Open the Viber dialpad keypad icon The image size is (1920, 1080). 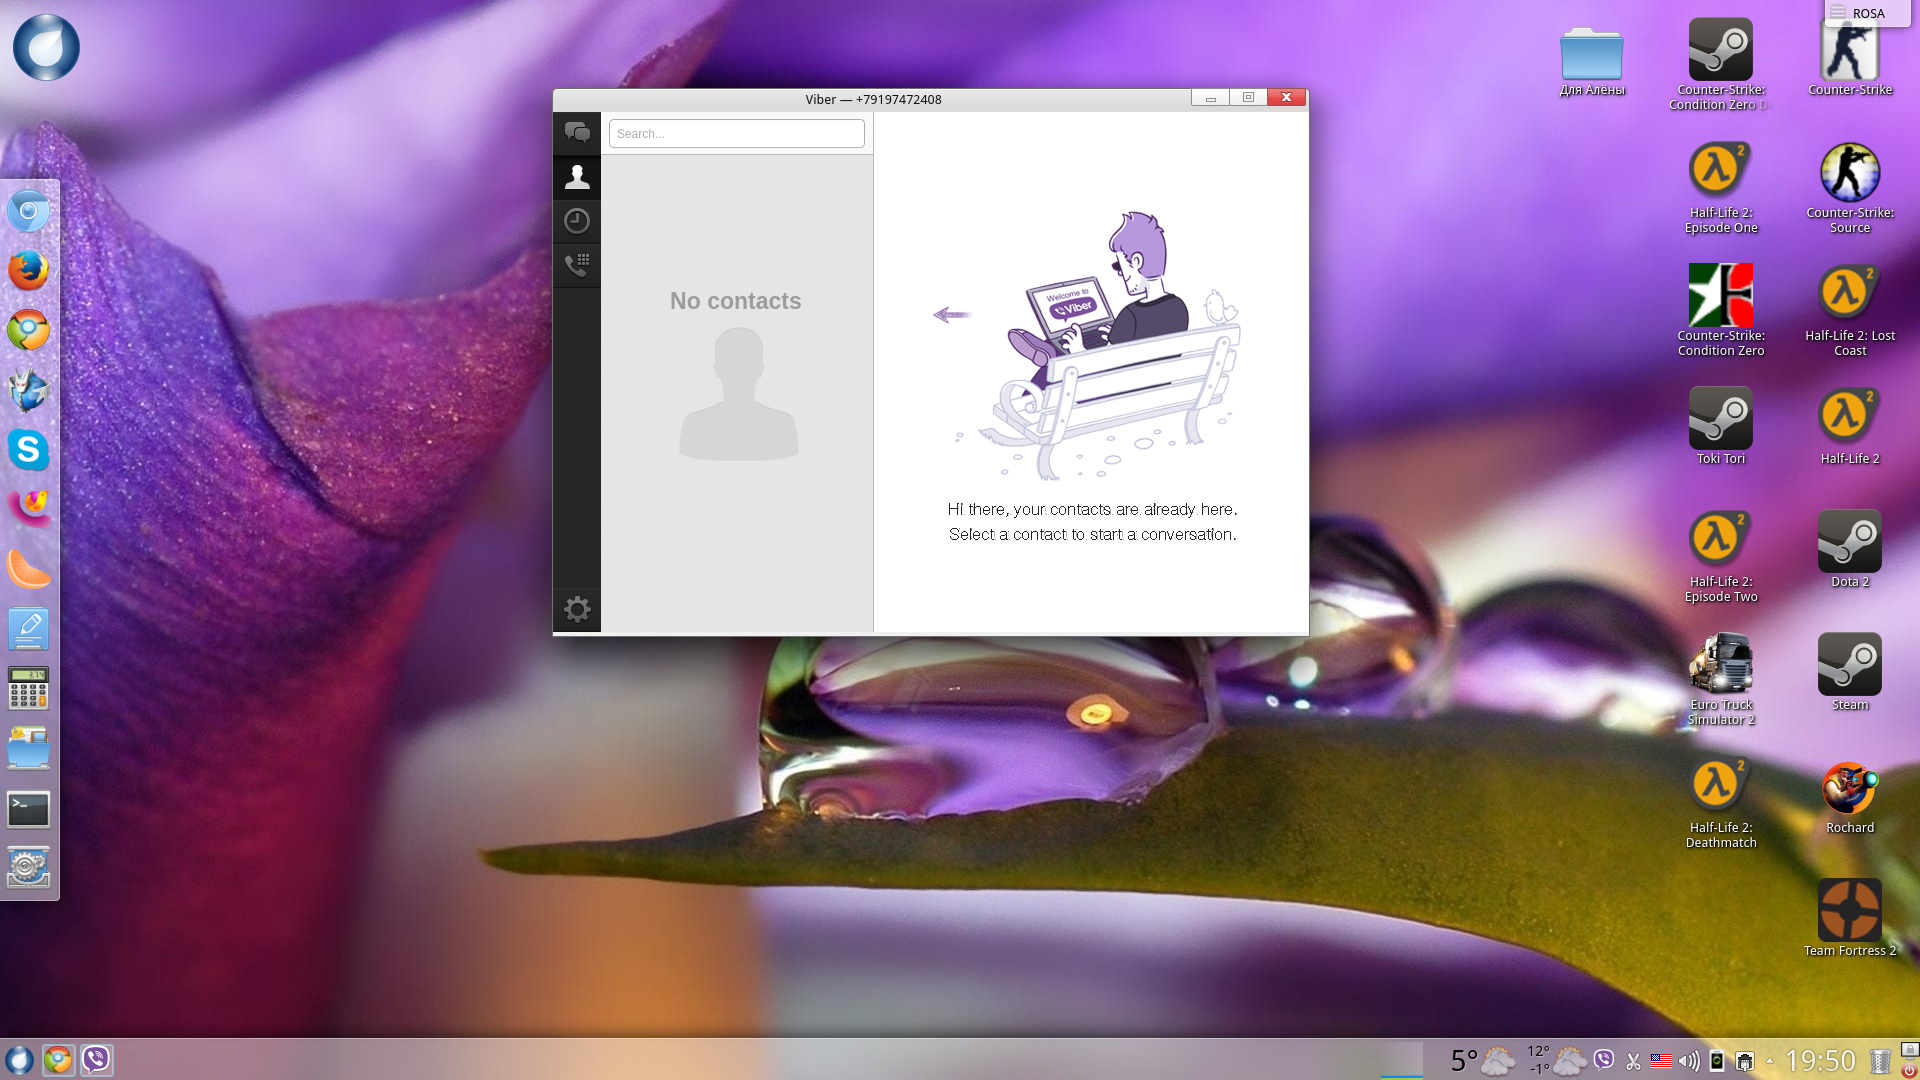click(577, 265)
